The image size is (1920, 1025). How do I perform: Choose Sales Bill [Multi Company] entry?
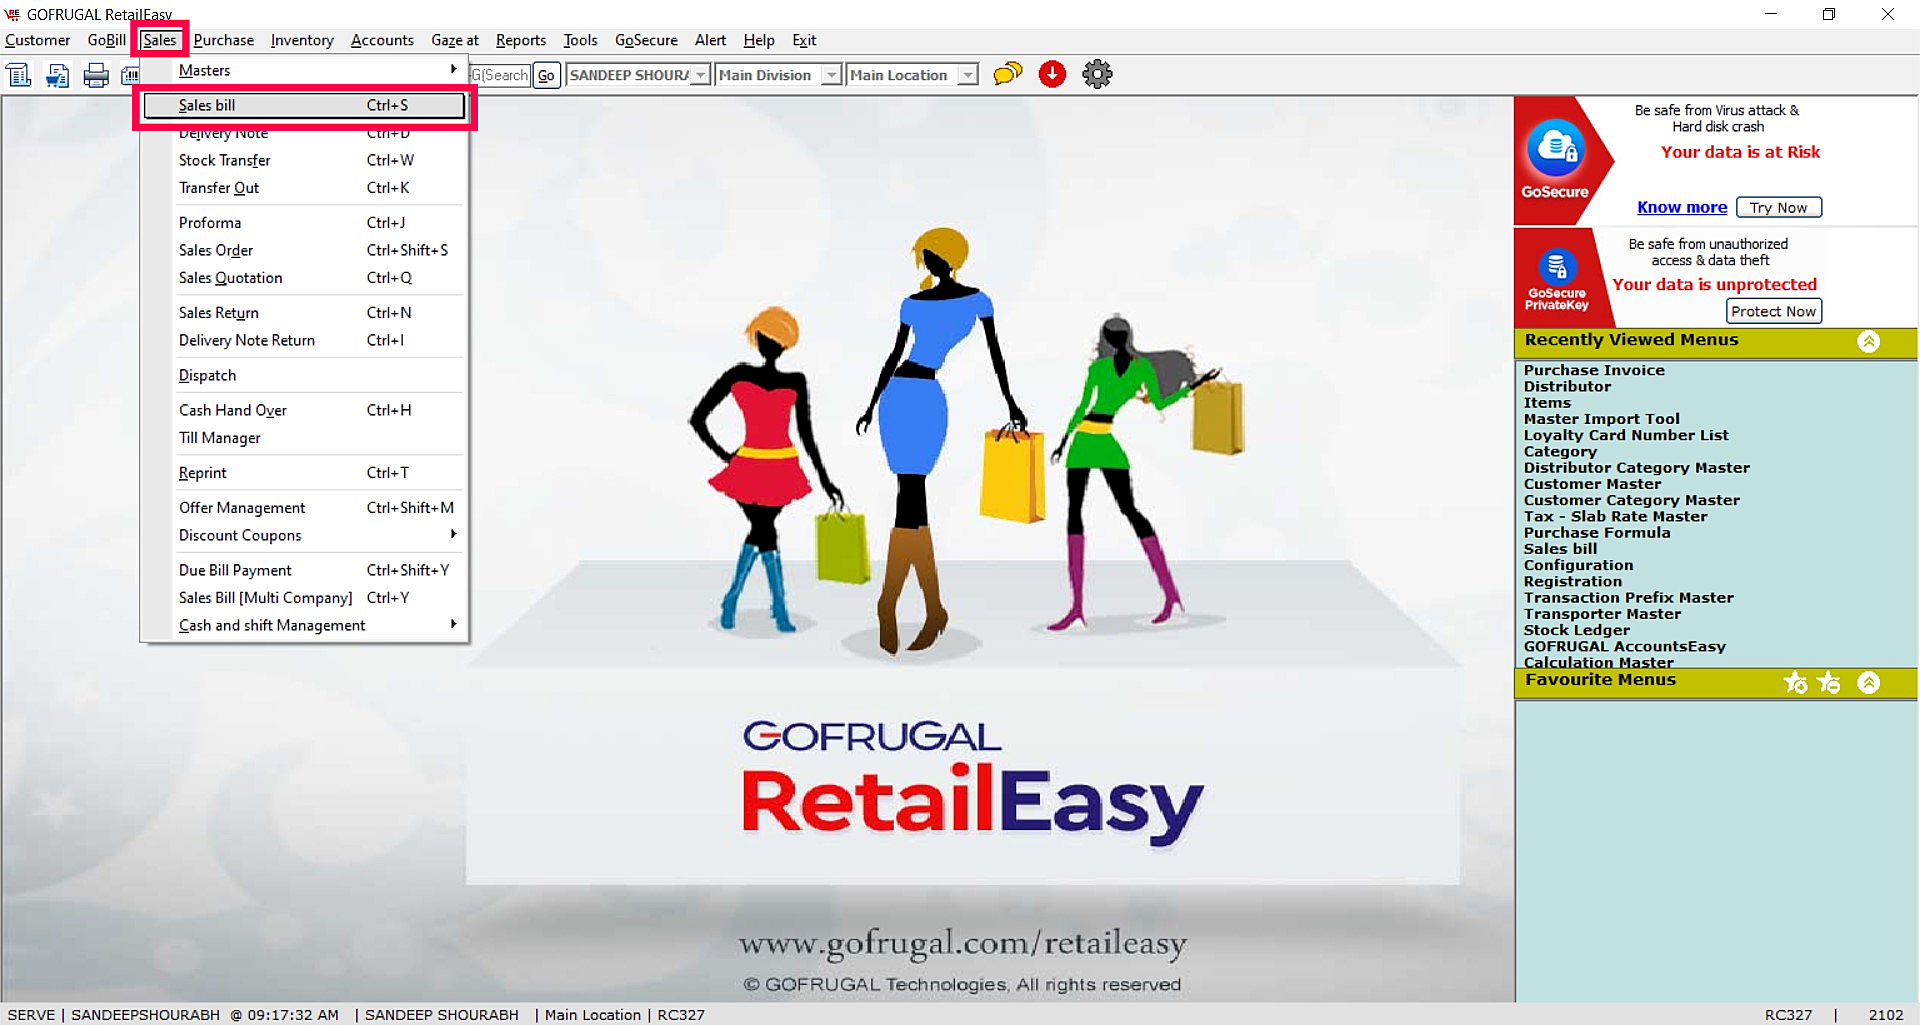[x=304, y=598]
